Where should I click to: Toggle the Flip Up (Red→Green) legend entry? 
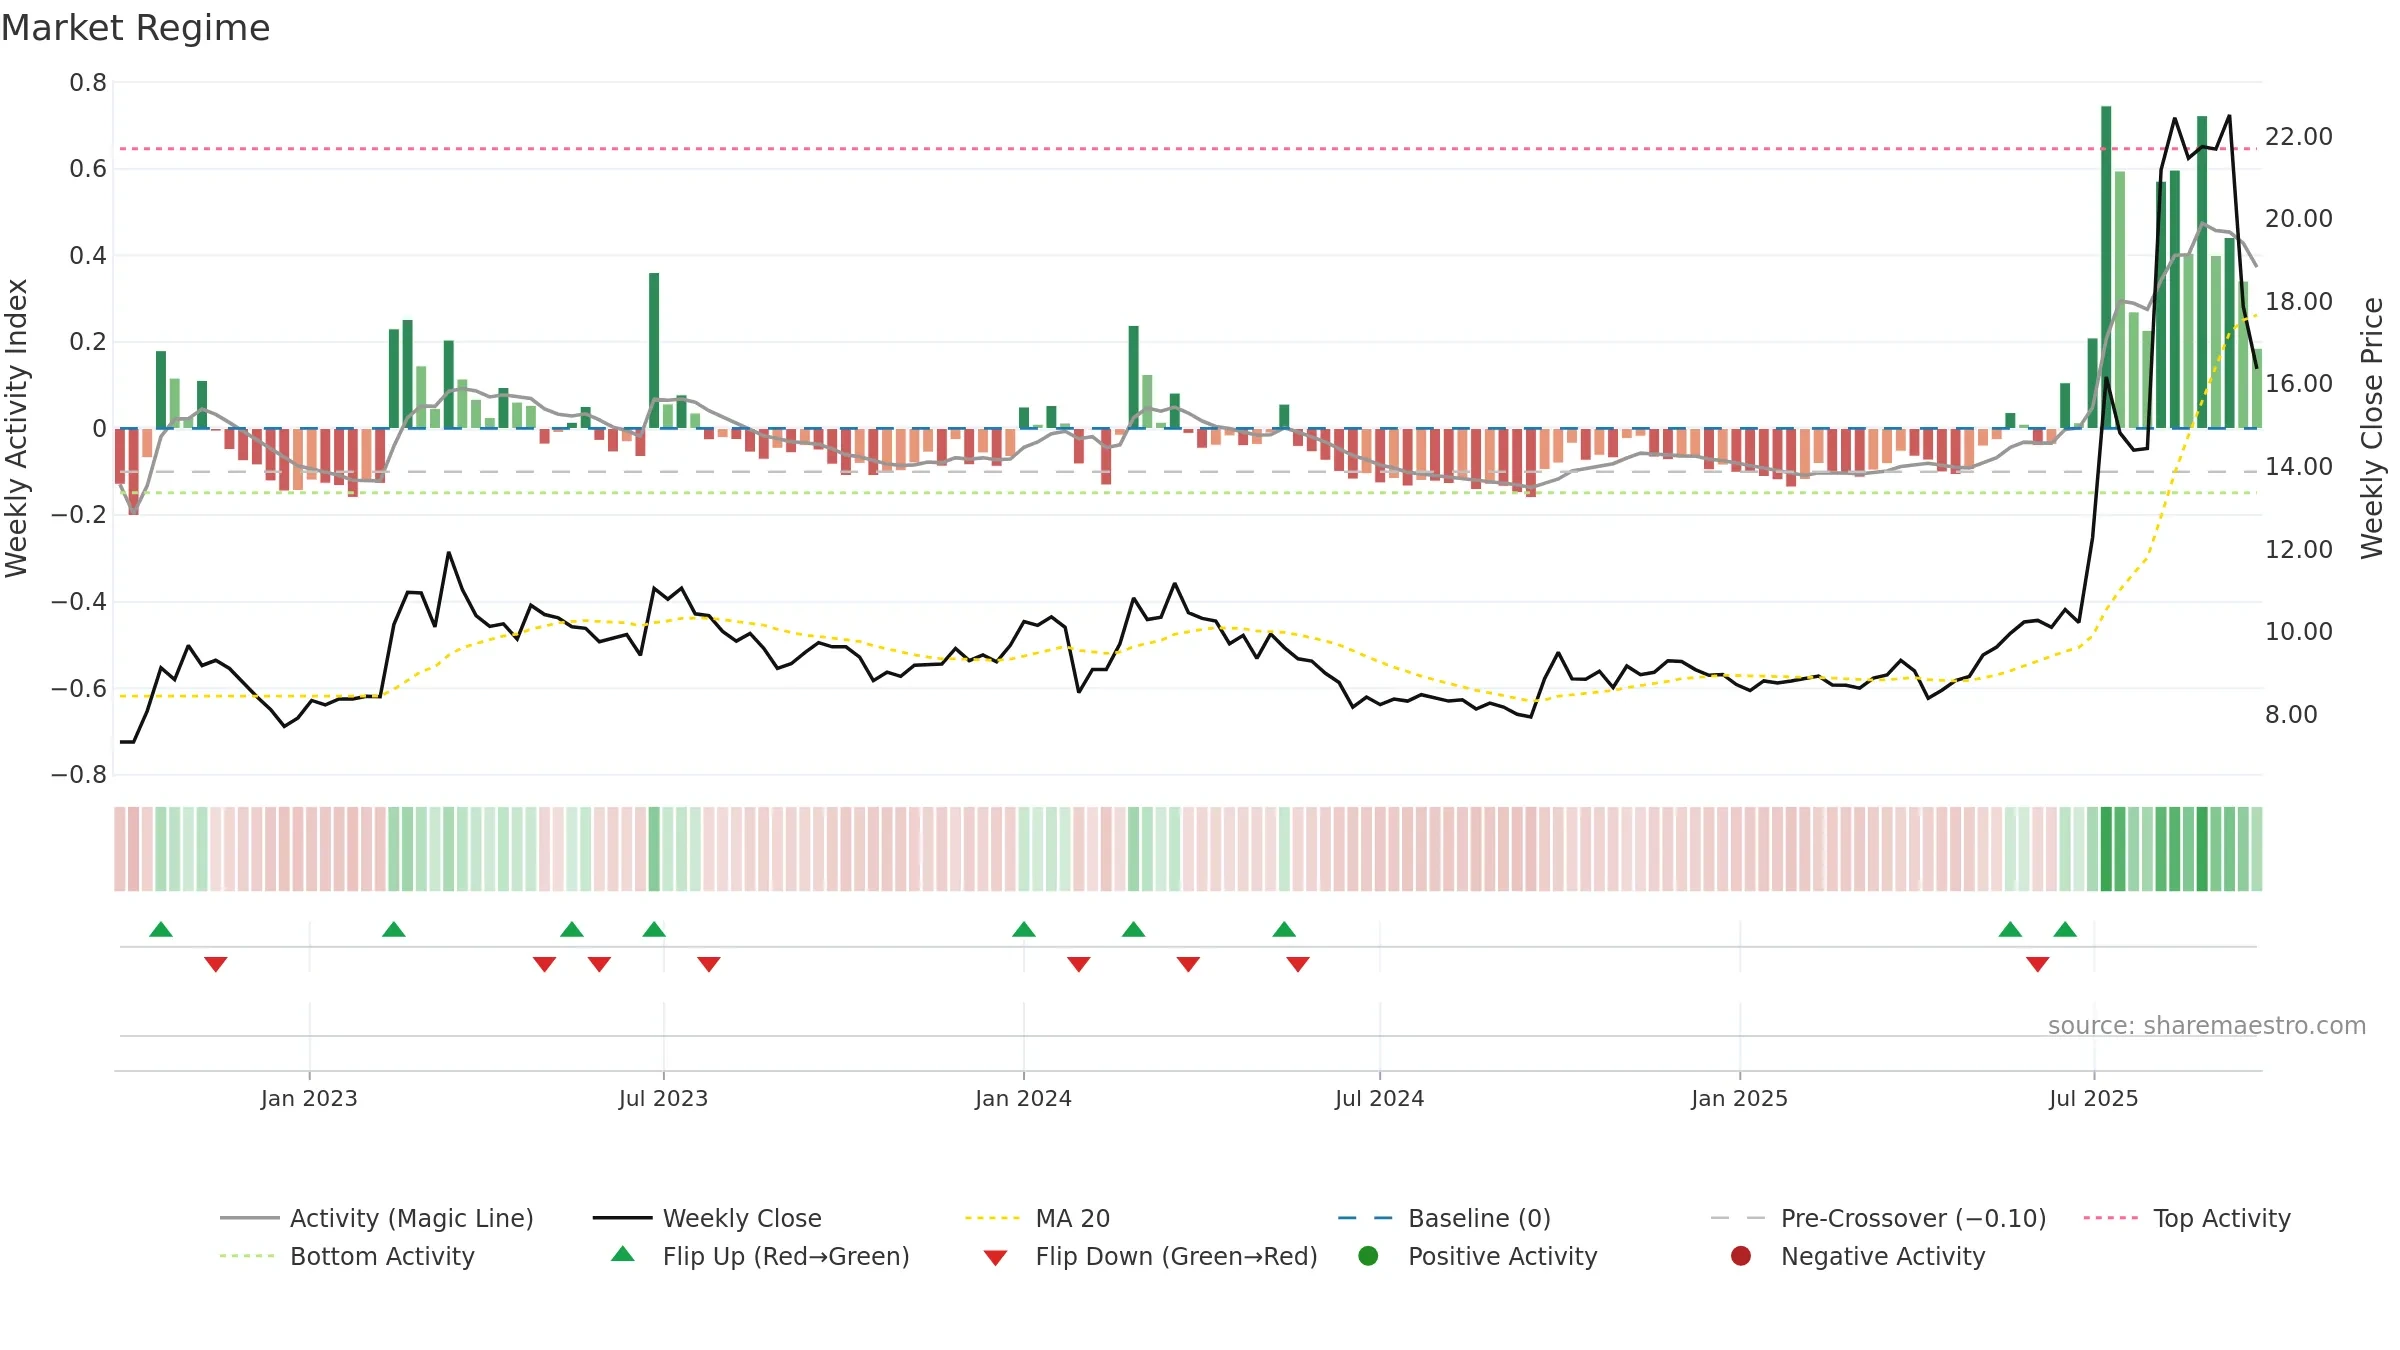760,1256
